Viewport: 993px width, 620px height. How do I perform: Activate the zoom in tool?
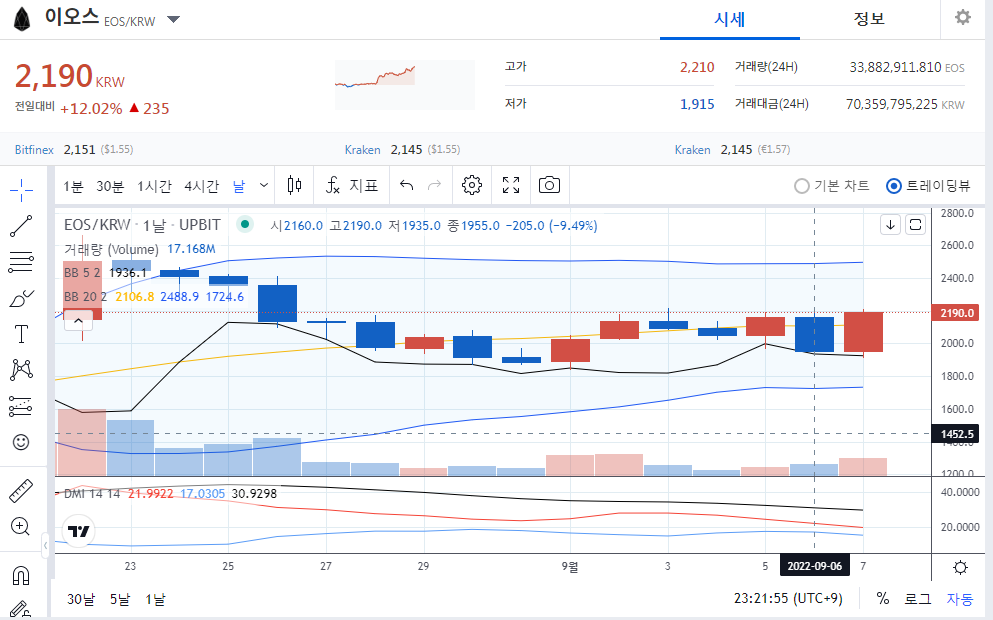pos(21,526)
